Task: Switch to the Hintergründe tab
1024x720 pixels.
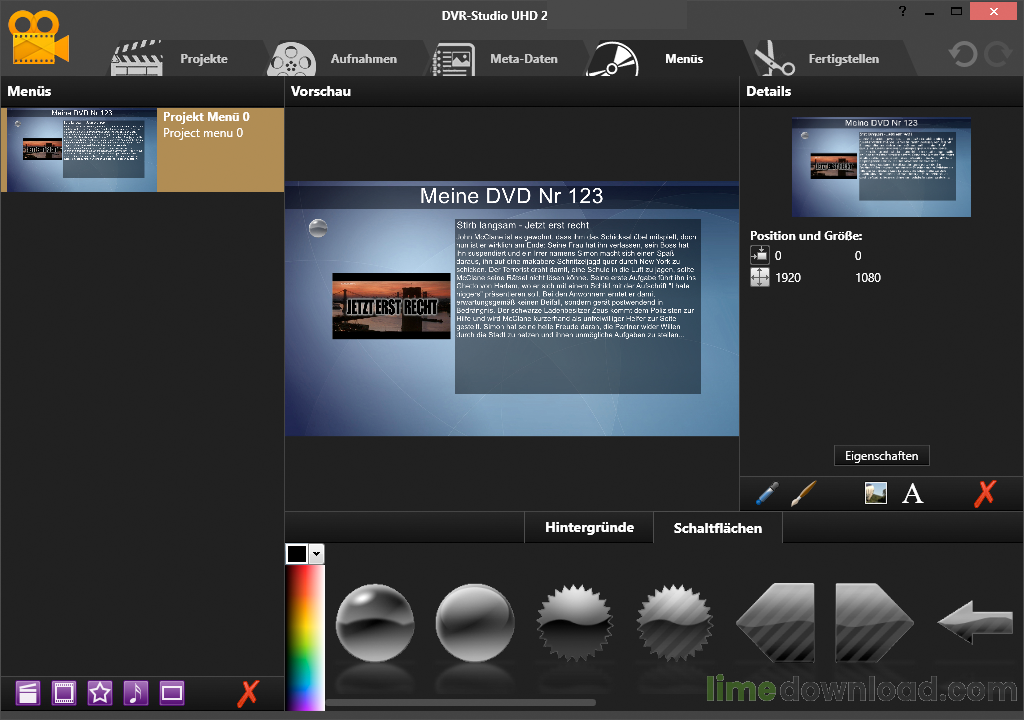Action: (588, 527)
